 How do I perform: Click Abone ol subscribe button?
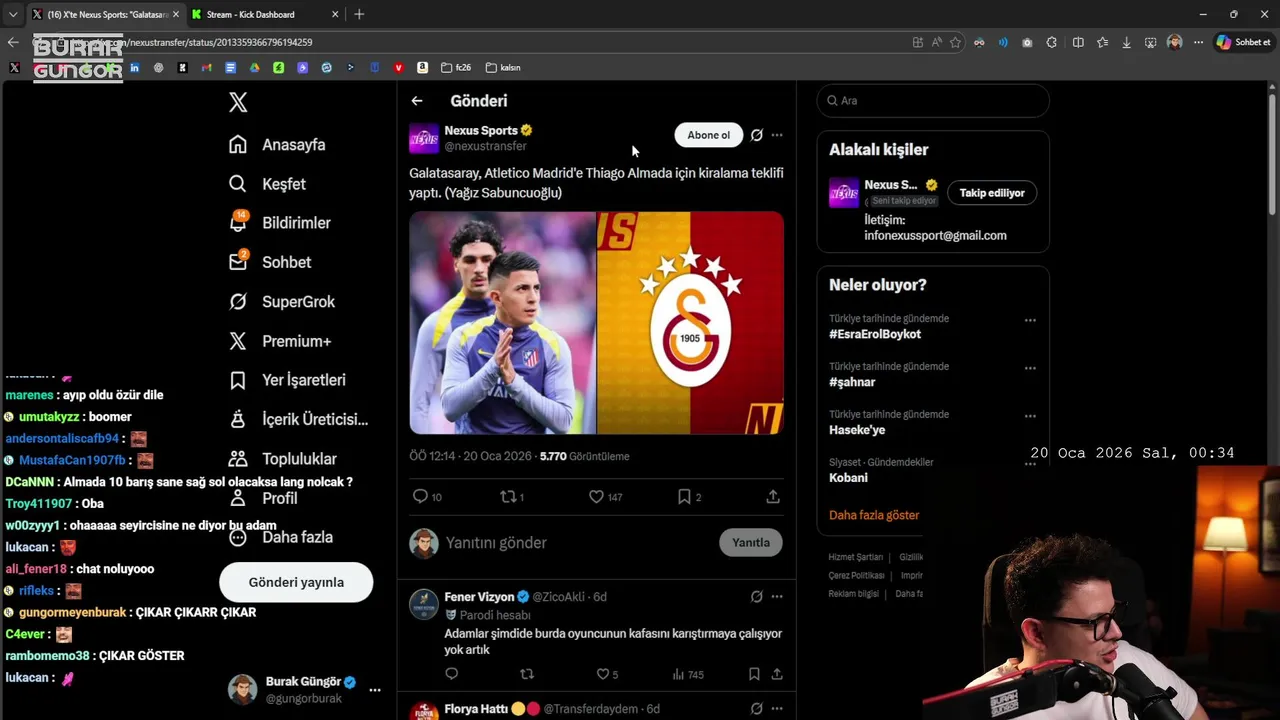(x=708, y=135)
